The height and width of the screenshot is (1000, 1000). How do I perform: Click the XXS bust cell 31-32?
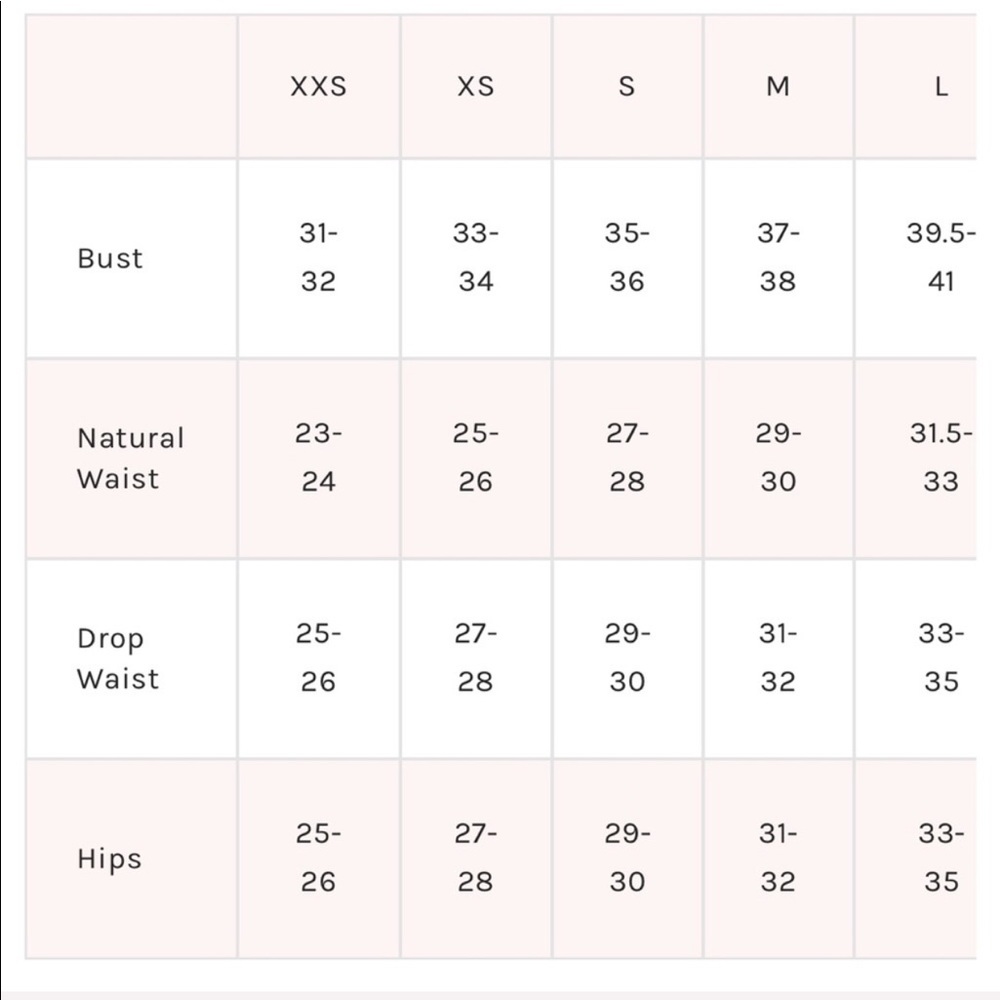(x=318, y=258)
